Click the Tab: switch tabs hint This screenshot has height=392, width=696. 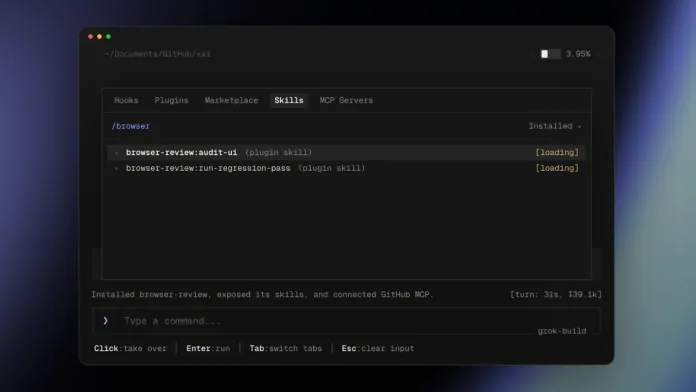pyautogui.click(x=285, y=348)
